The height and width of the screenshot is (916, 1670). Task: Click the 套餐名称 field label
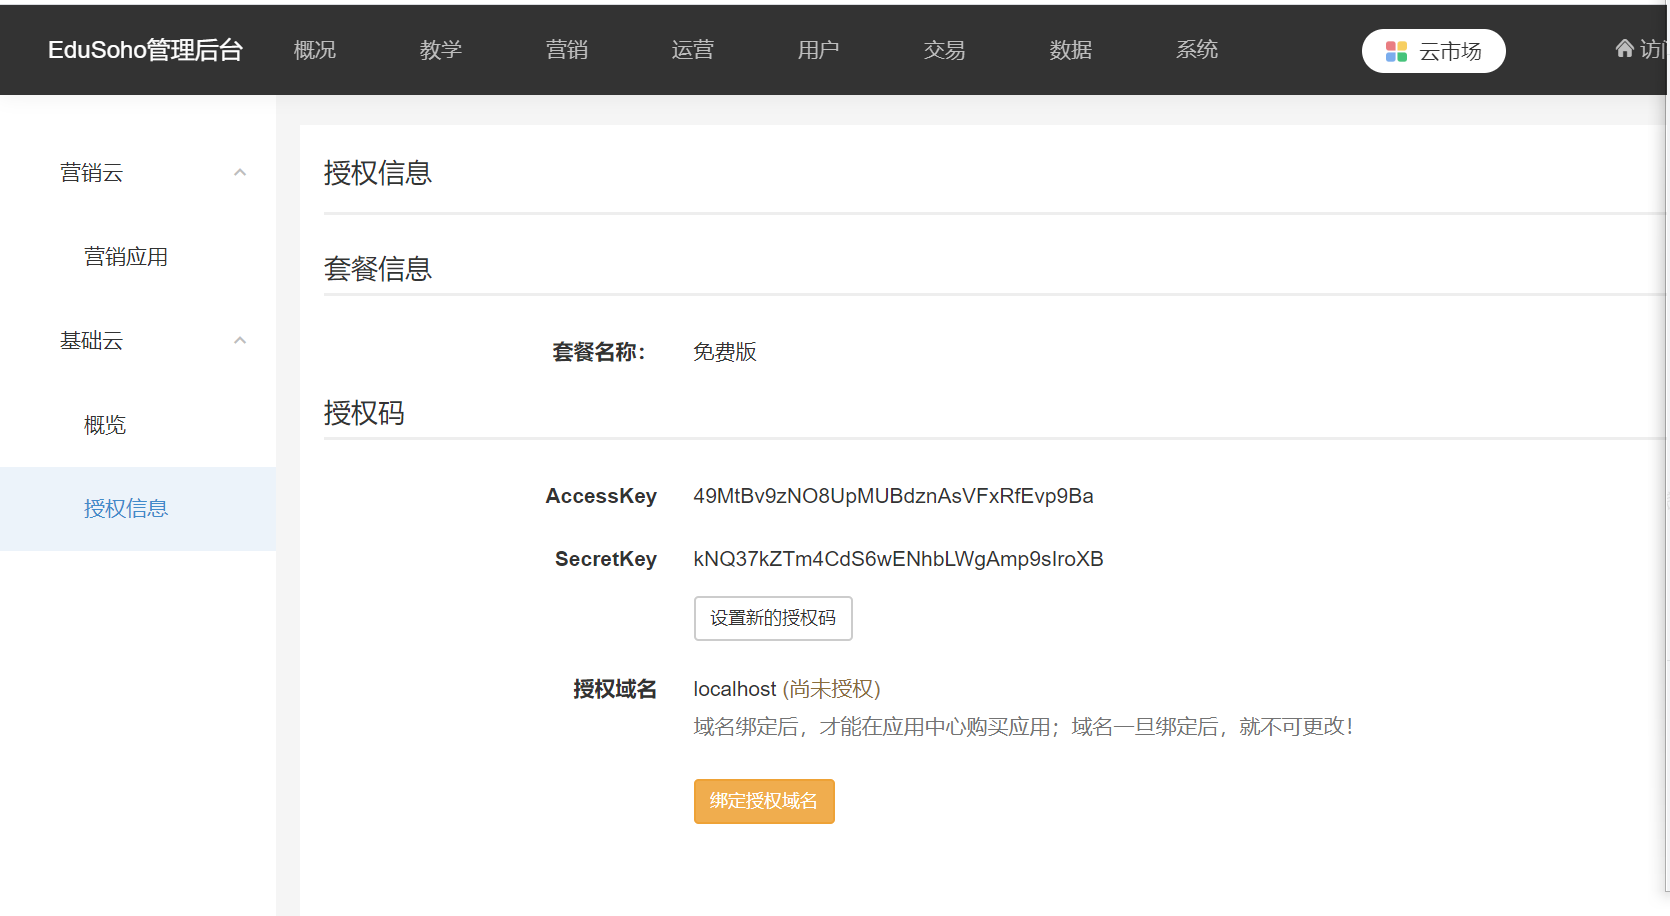point(599,352)
